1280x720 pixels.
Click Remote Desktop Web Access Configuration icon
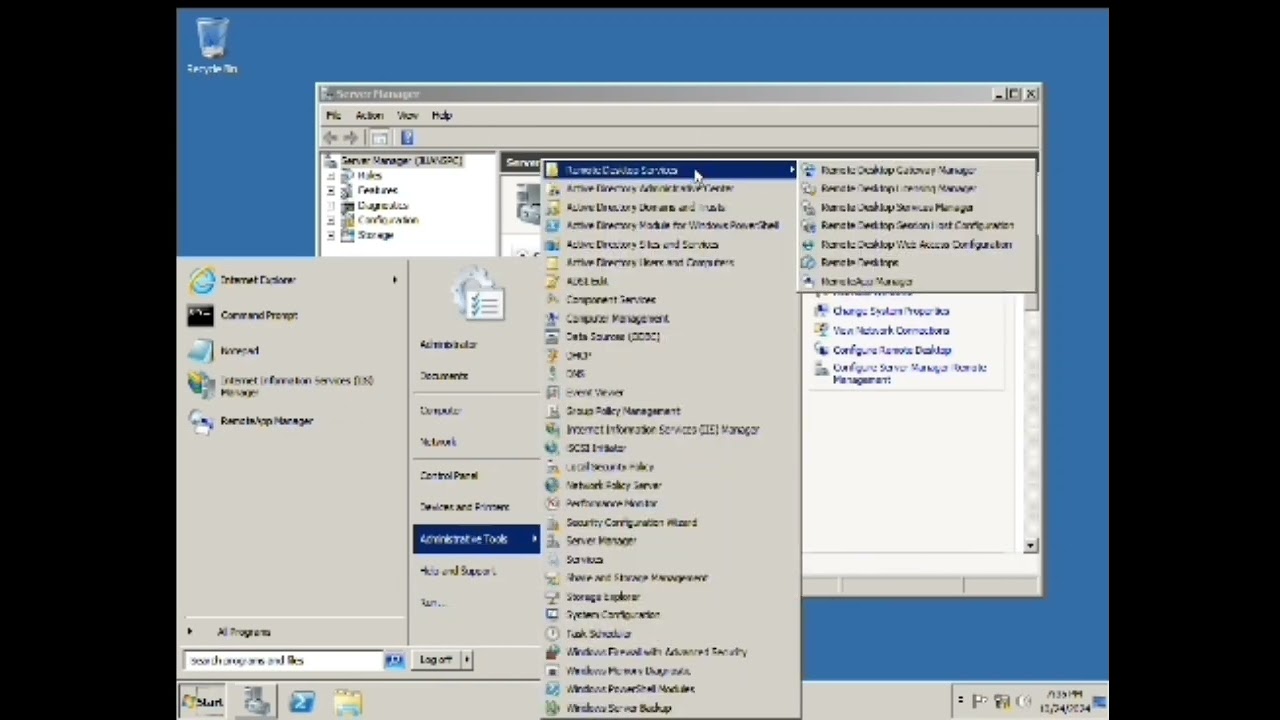(x=809, y=244)
